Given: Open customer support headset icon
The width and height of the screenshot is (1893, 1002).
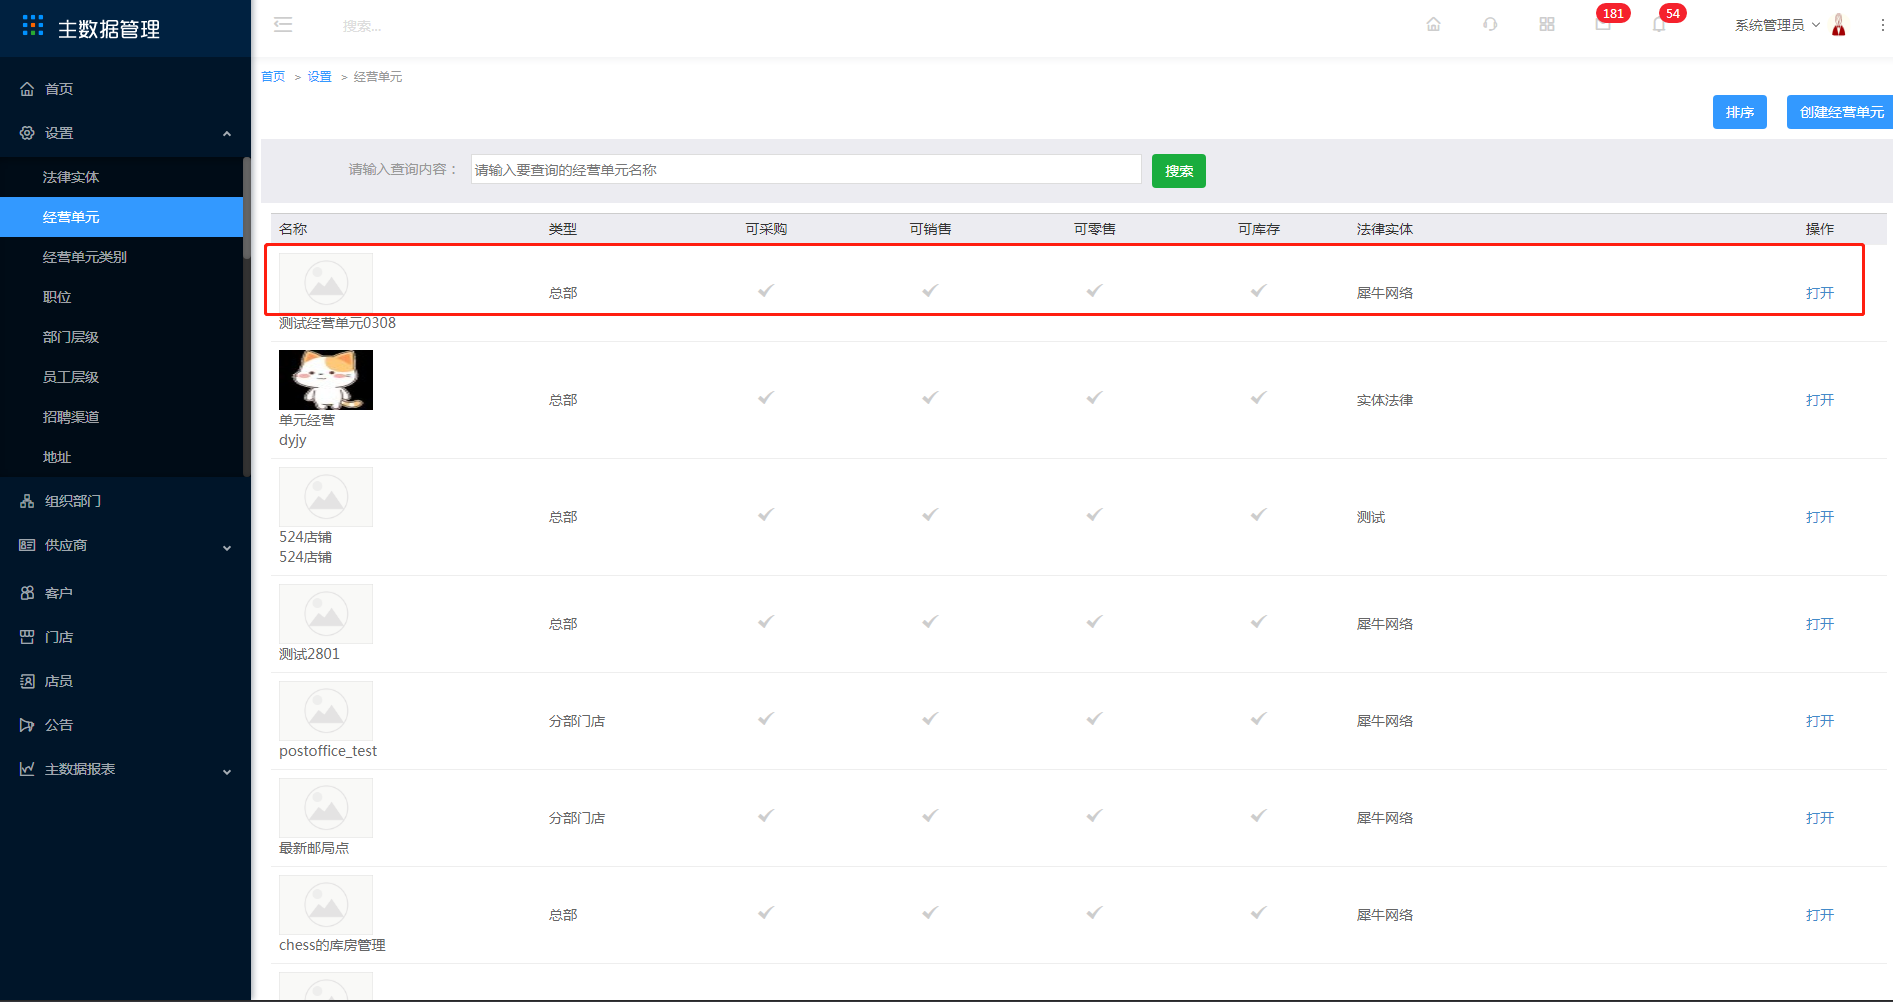Looking at the screenshot, I should click(x=1490, y=24).
